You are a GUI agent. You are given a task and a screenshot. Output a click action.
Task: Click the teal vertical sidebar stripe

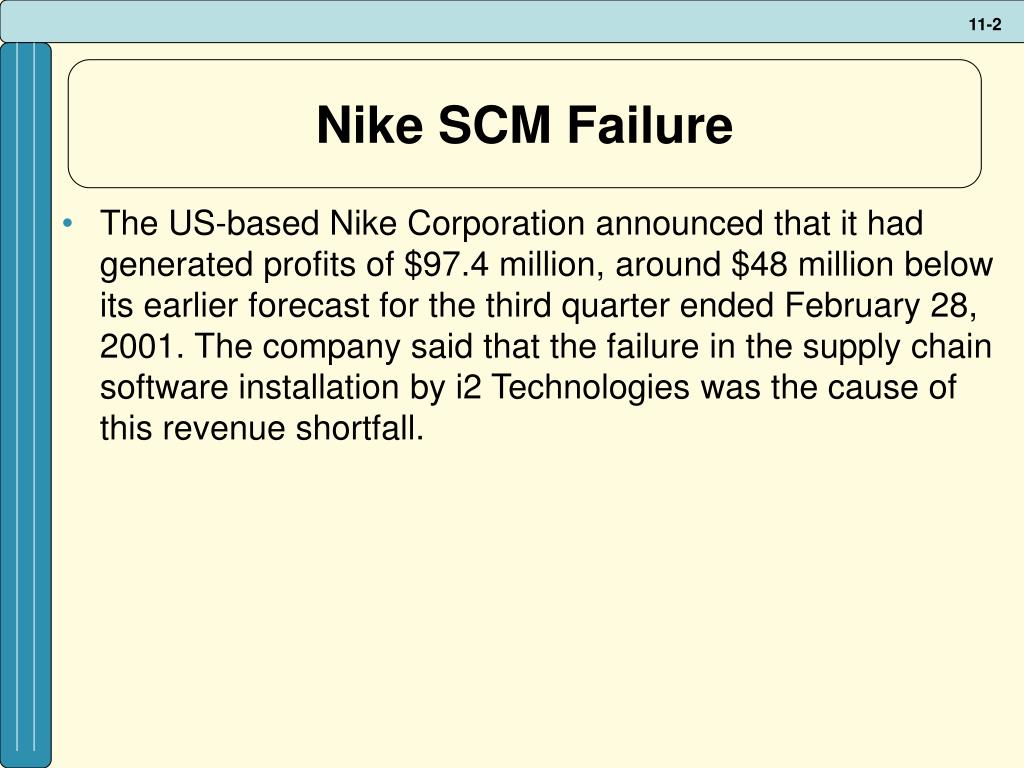[x=25, y=405]
